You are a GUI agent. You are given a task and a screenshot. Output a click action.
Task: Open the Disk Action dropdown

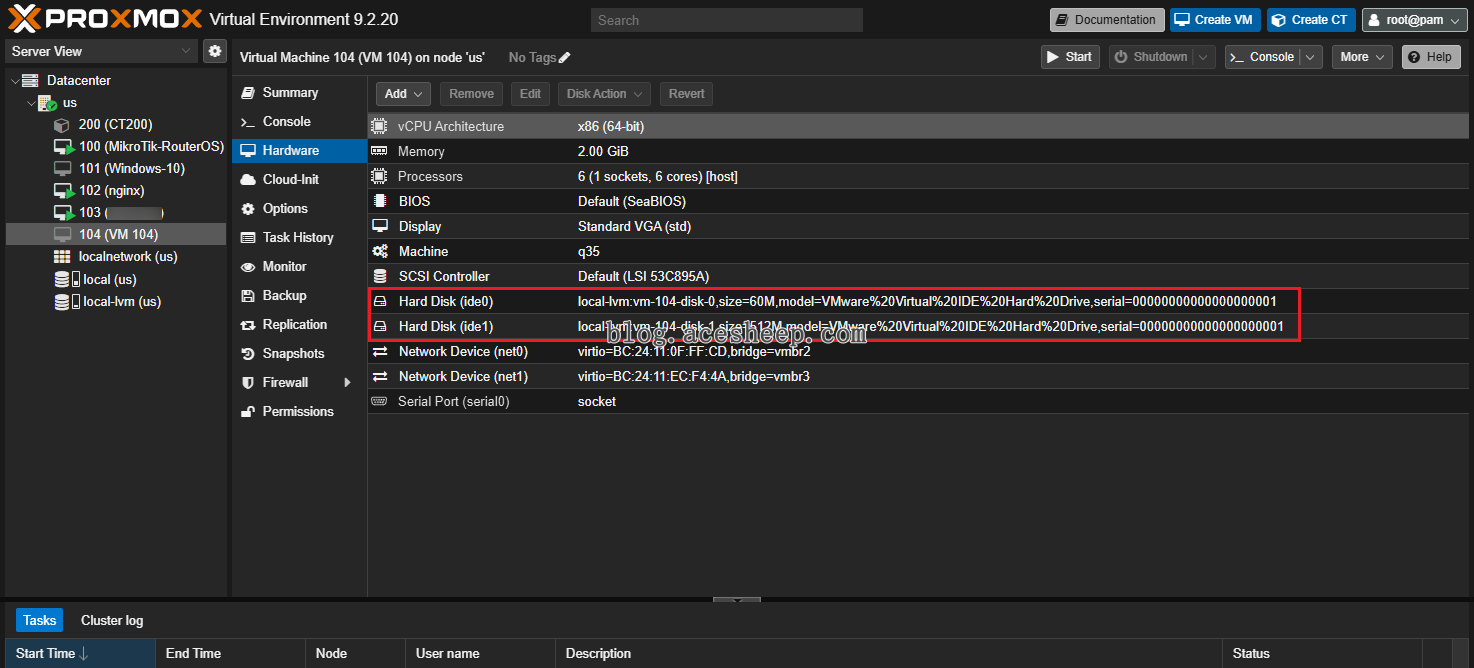point(604,94)
